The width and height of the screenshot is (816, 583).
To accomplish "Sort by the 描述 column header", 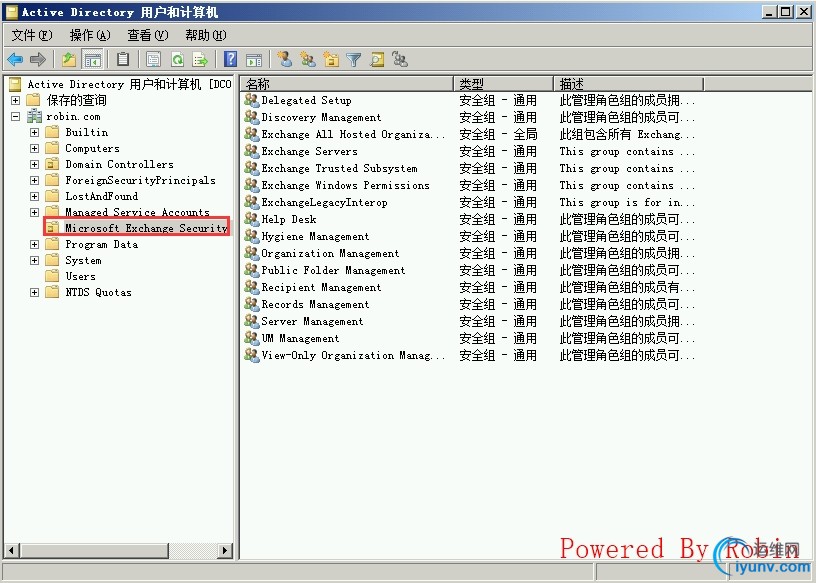I will [x=629, y=84].
